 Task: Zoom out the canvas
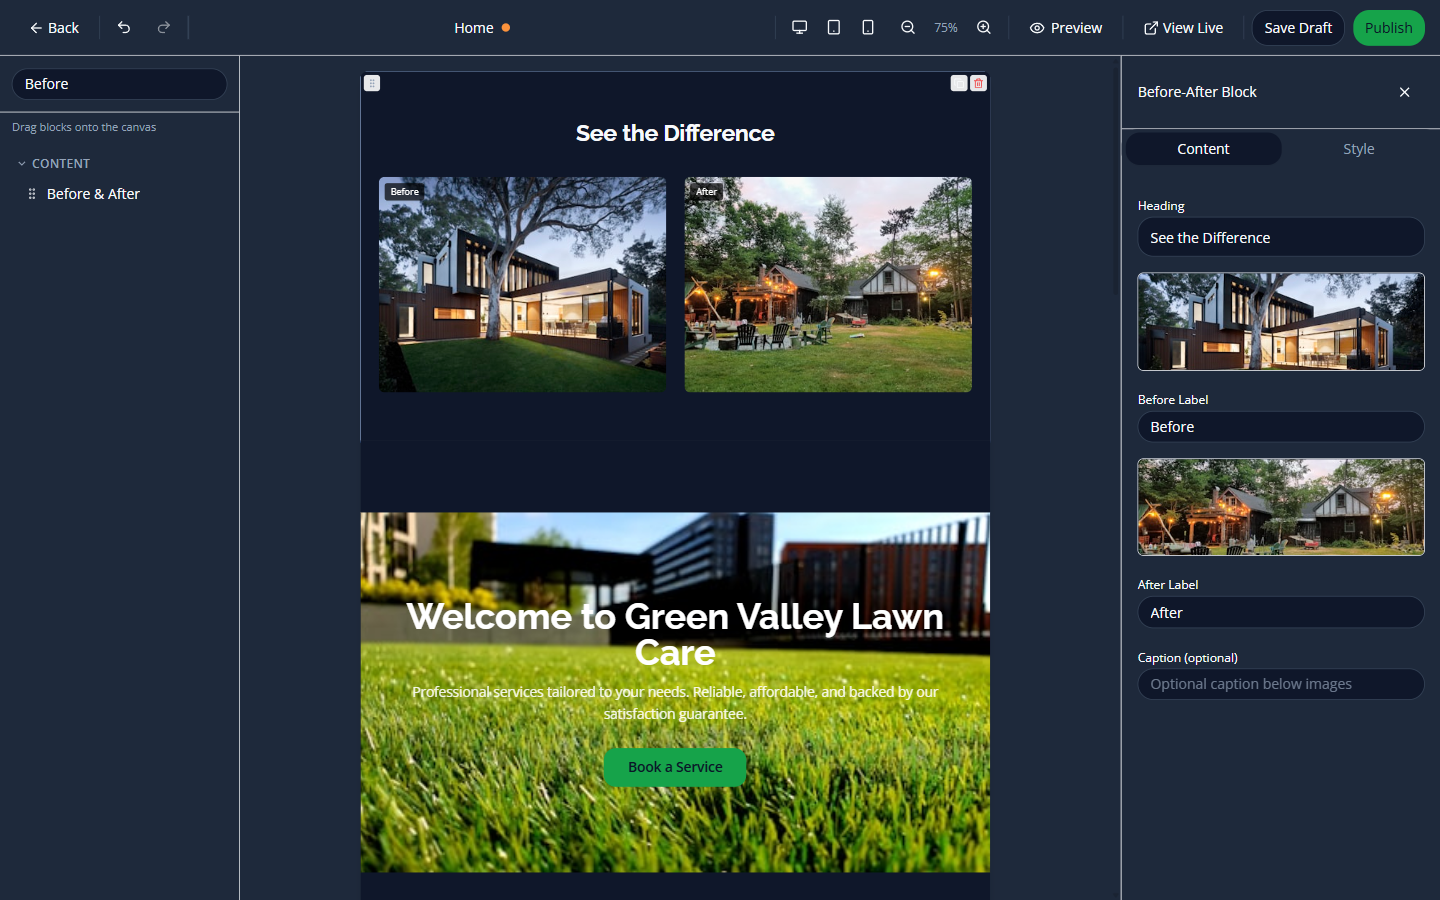pyautogui.click(x=908, y=28)
